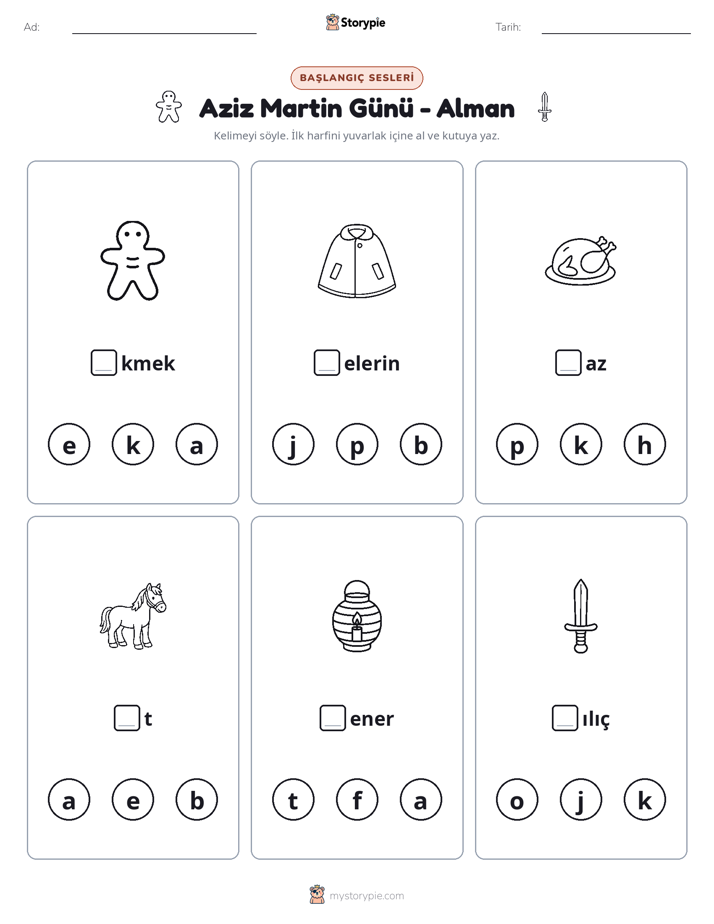Click the roast goose on plate picture

(581, 260)
